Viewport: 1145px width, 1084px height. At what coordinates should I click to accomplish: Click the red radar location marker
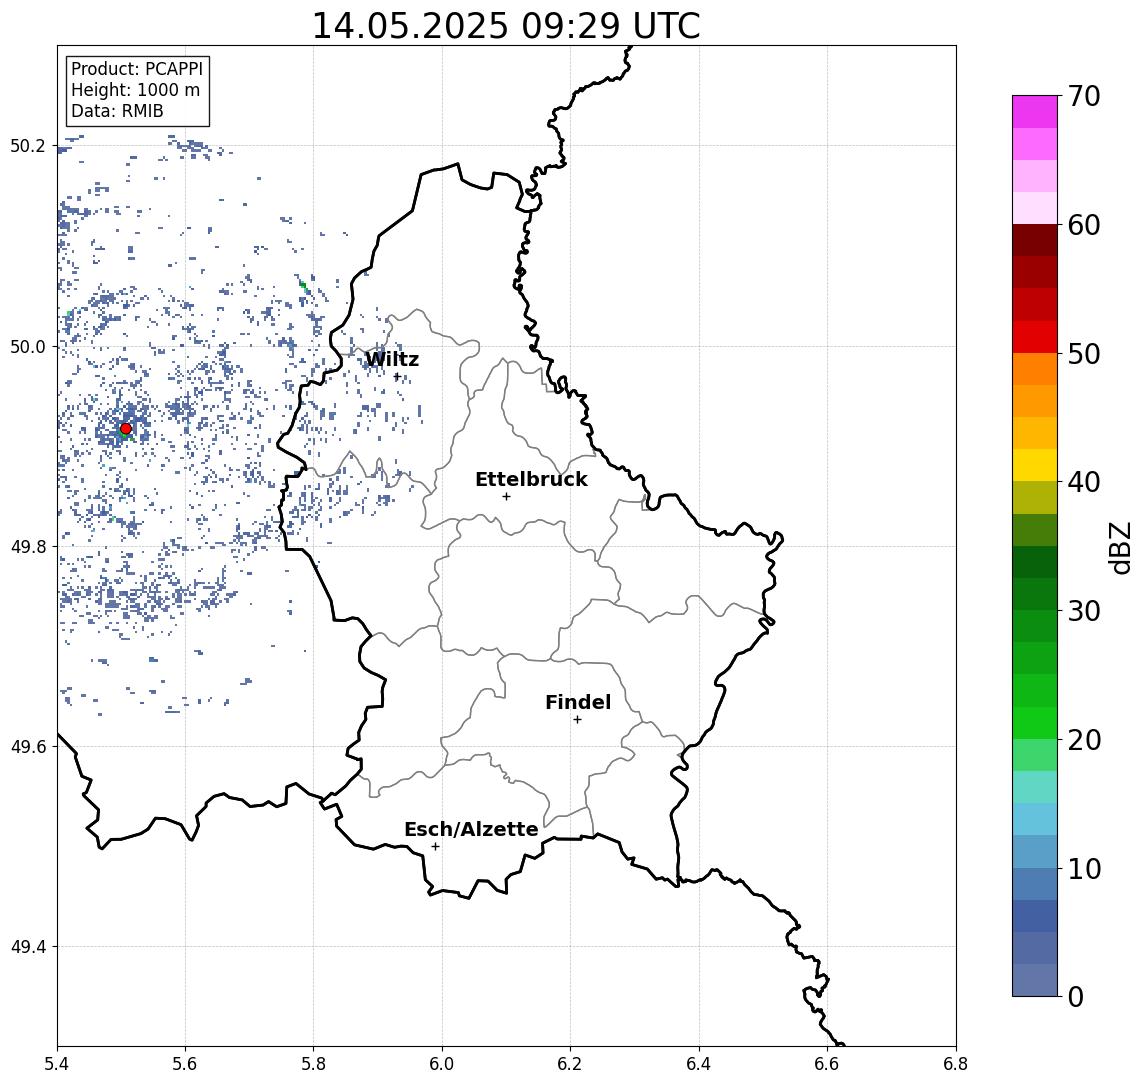point(126,429)
